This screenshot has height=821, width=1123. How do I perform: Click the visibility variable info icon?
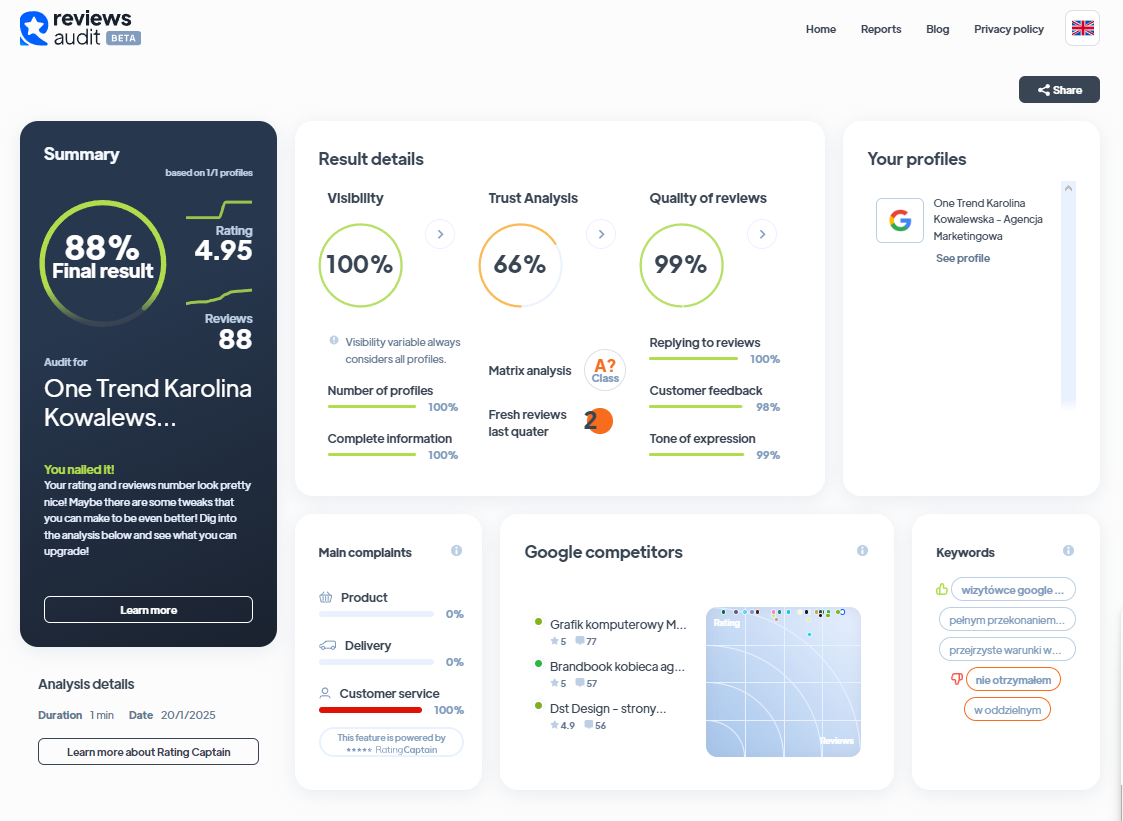click(x=334, y=341)
